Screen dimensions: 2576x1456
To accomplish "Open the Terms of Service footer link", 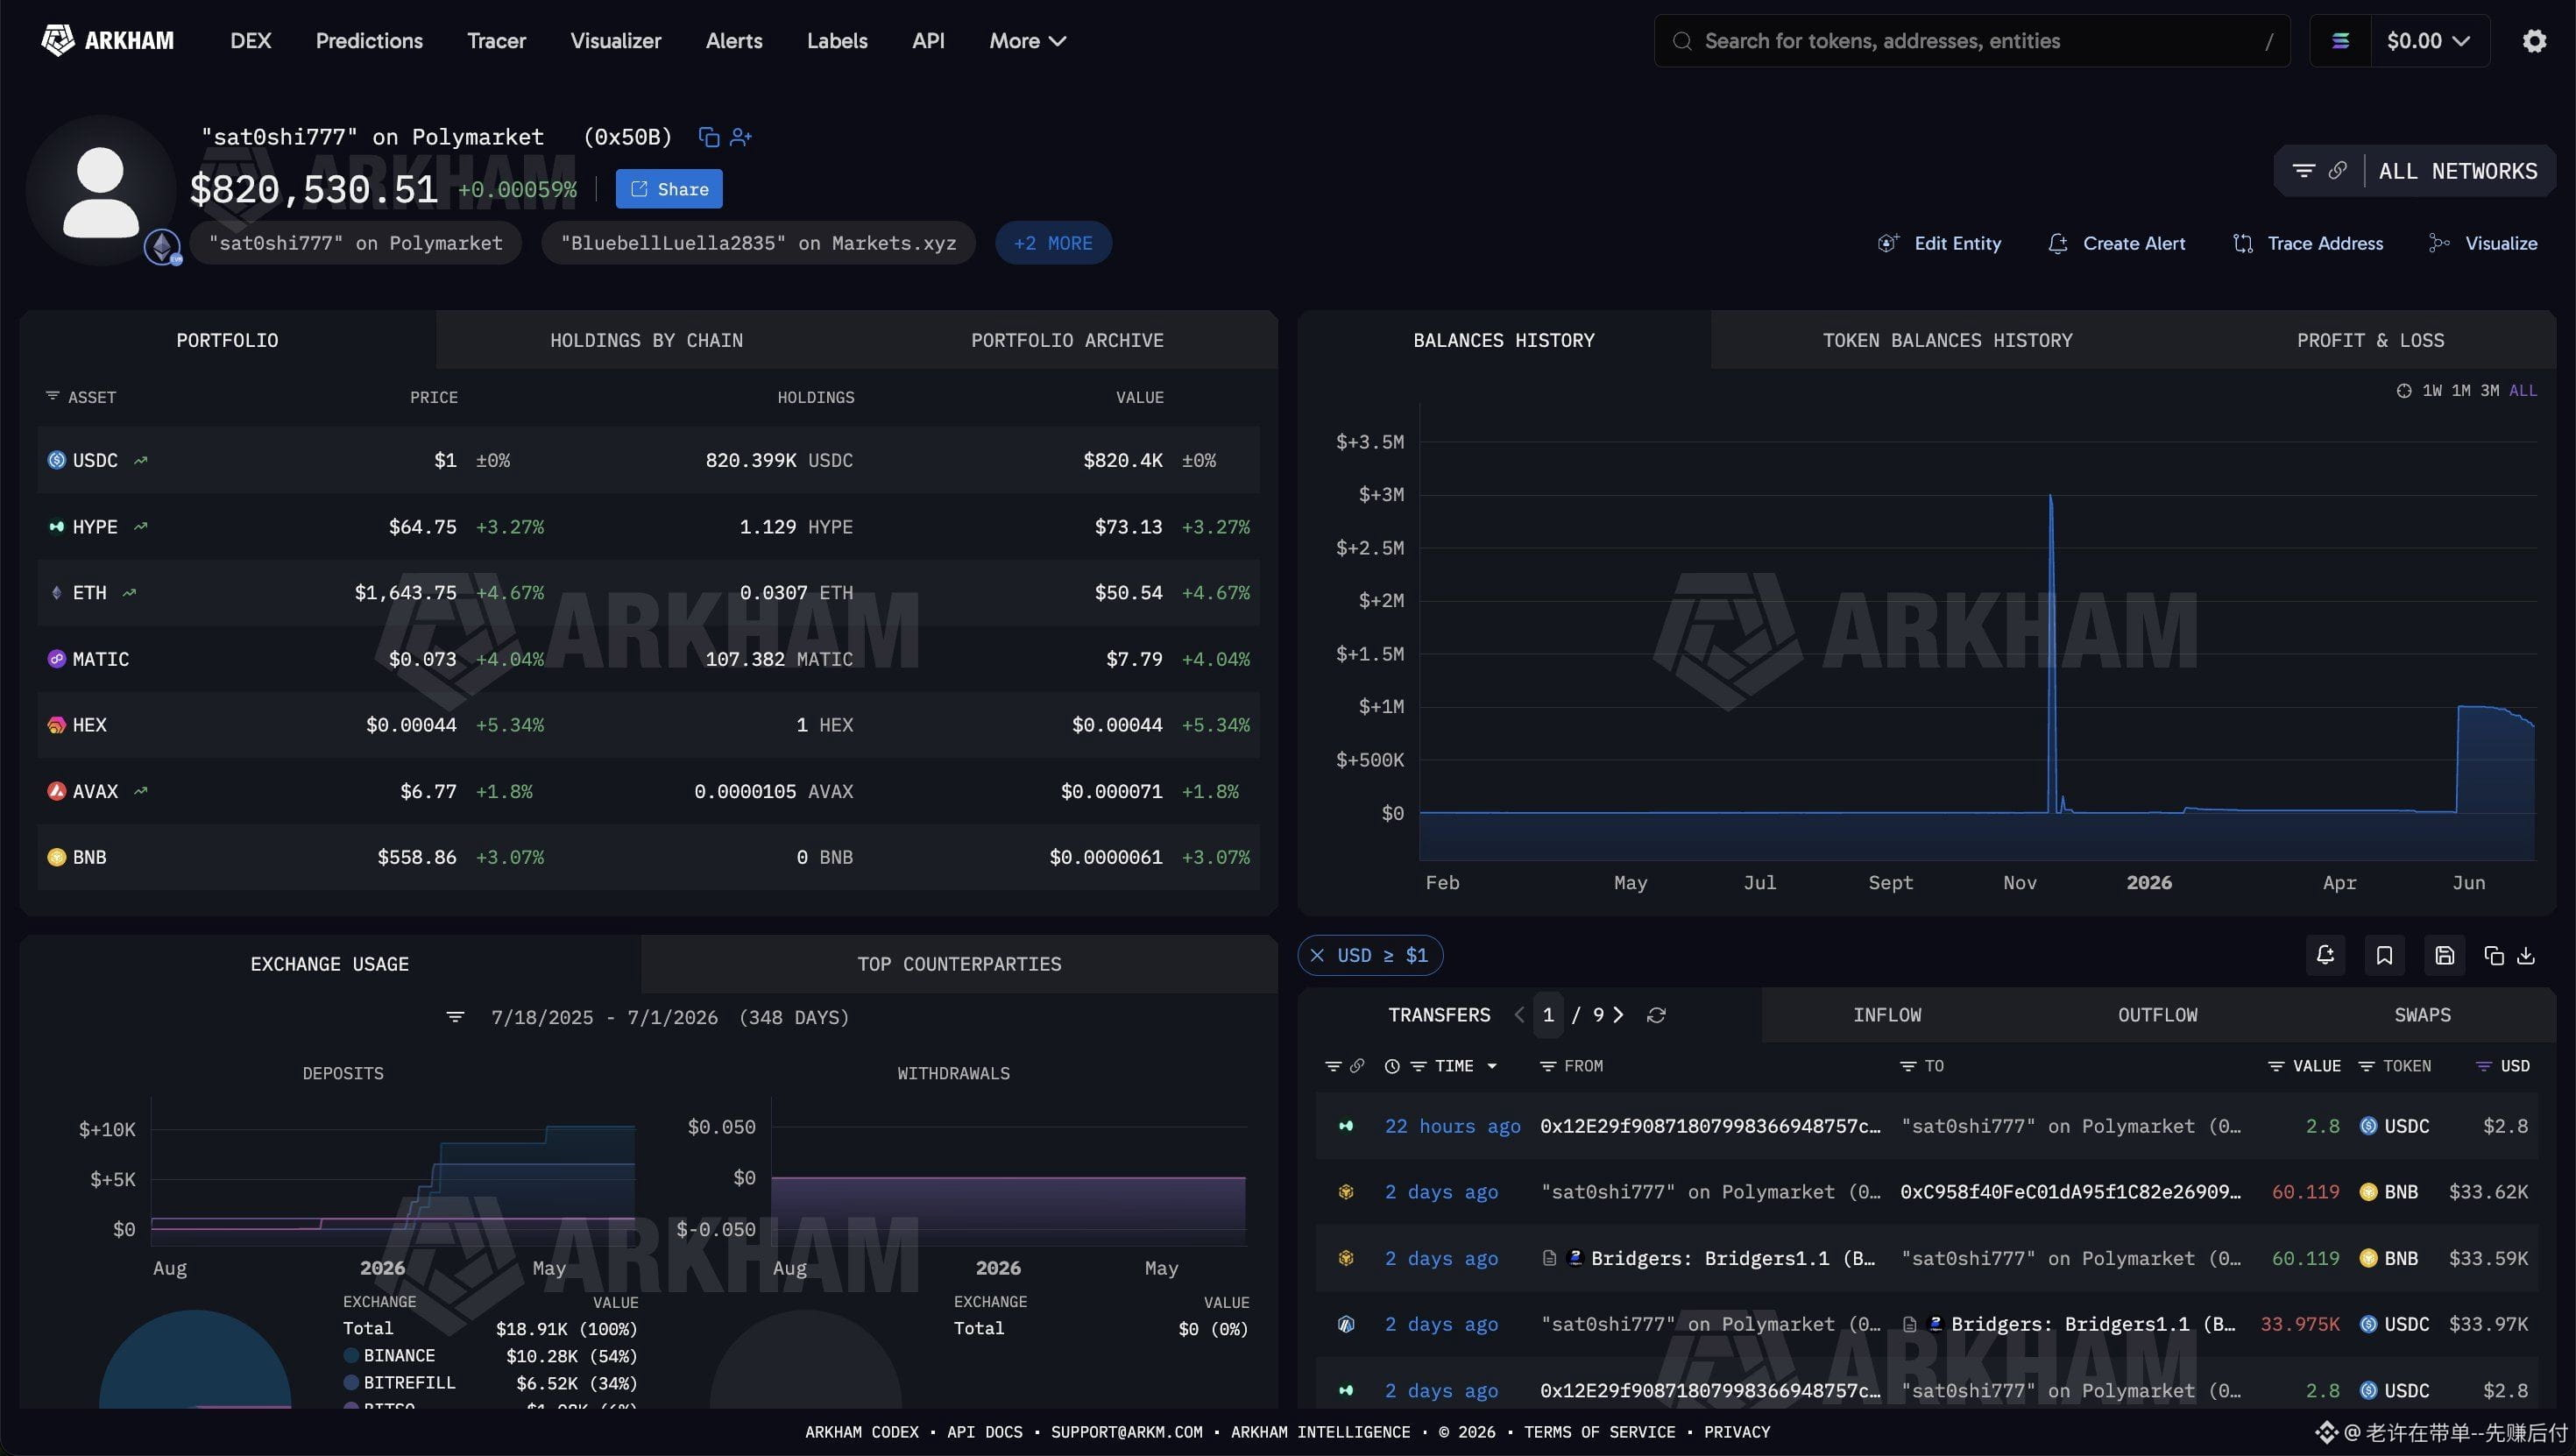I will pyautogui.click(x=1600, y=1432).
